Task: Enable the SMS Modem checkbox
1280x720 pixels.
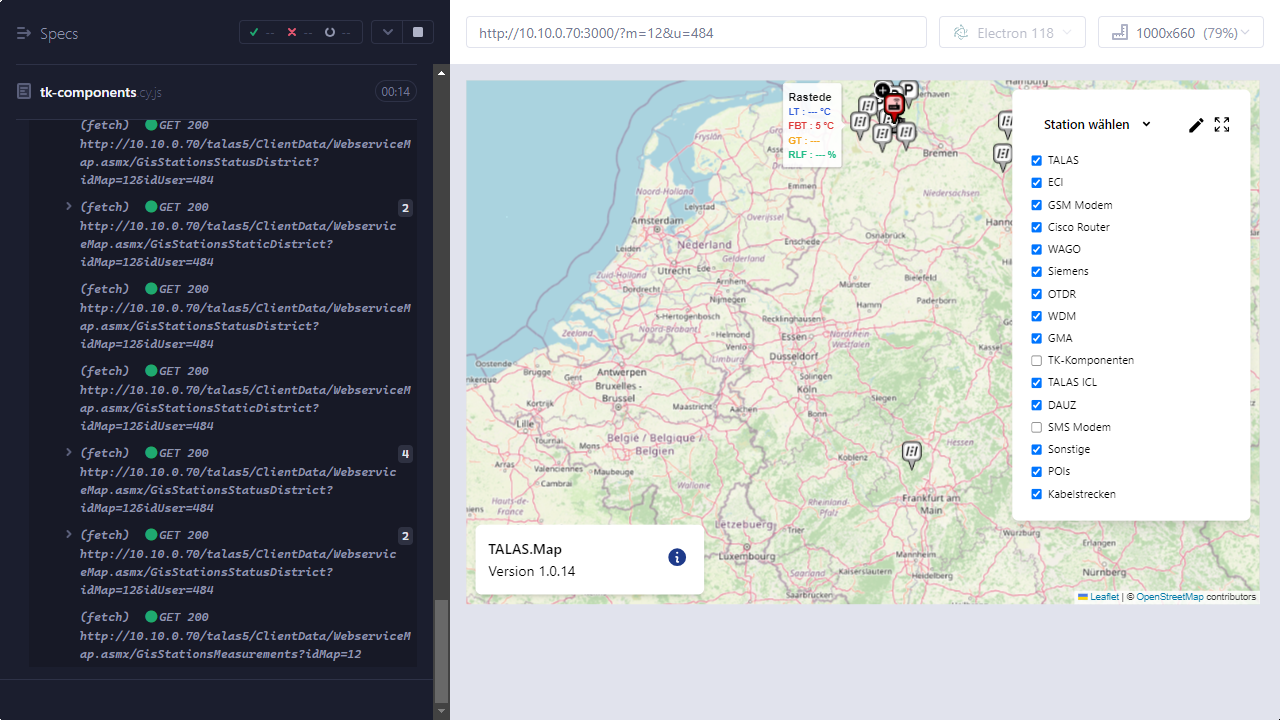Action: 1036,427
